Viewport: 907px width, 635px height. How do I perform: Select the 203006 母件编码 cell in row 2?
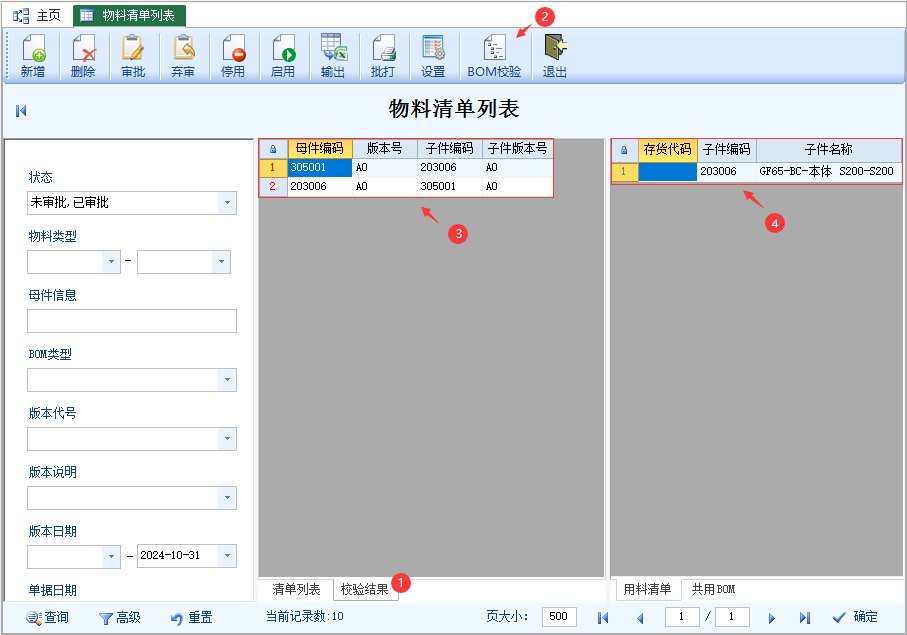[320, 186]
